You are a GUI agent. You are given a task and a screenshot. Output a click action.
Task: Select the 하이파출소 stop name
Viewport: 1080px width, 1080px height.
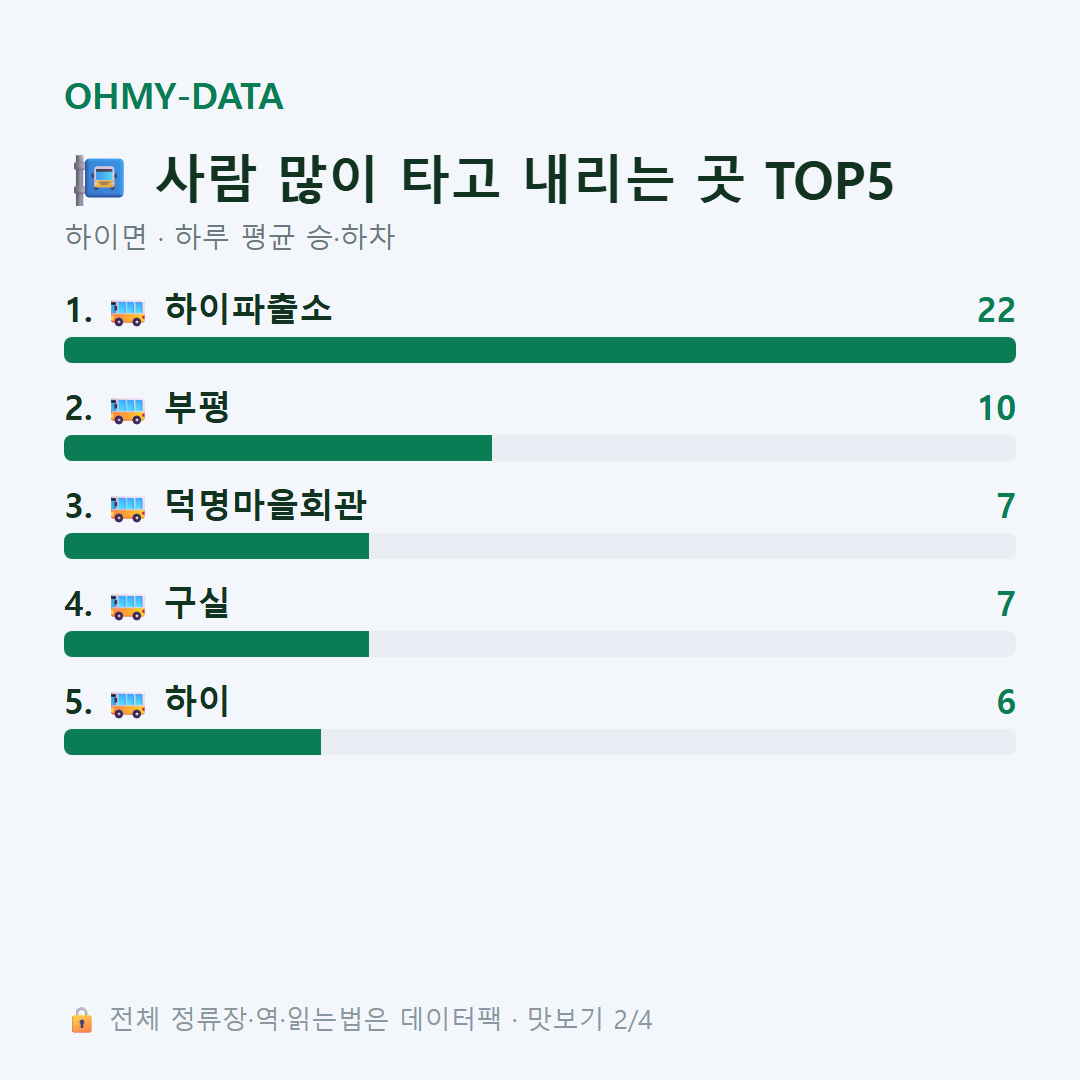pyautogui.click(x=249, y=309)
